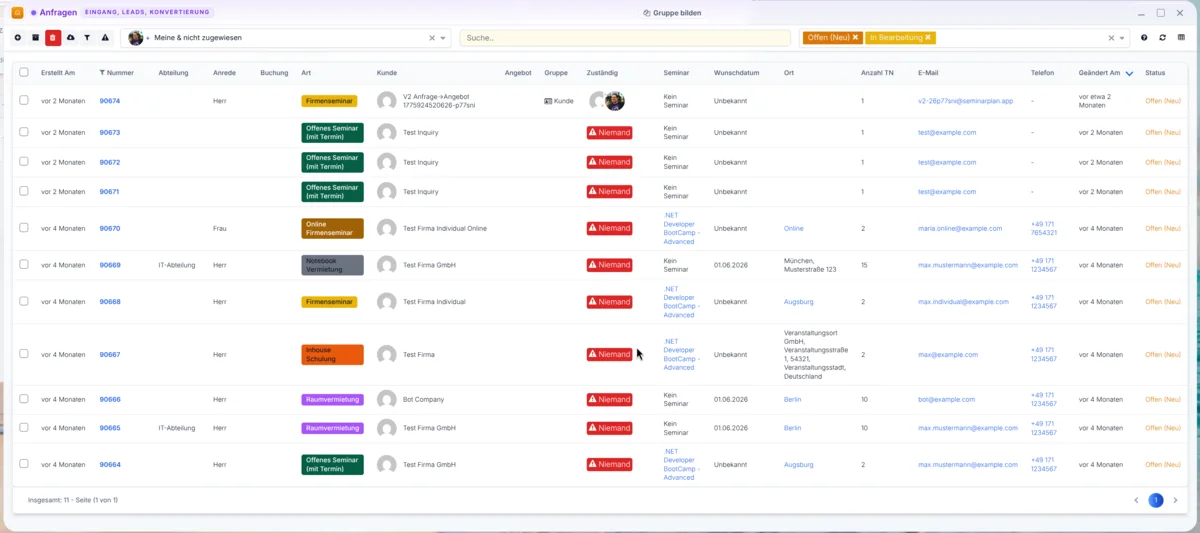The image size is (1200, 533).
Task: Focus the 'Suche...' search field
Action: pos(623,38)
